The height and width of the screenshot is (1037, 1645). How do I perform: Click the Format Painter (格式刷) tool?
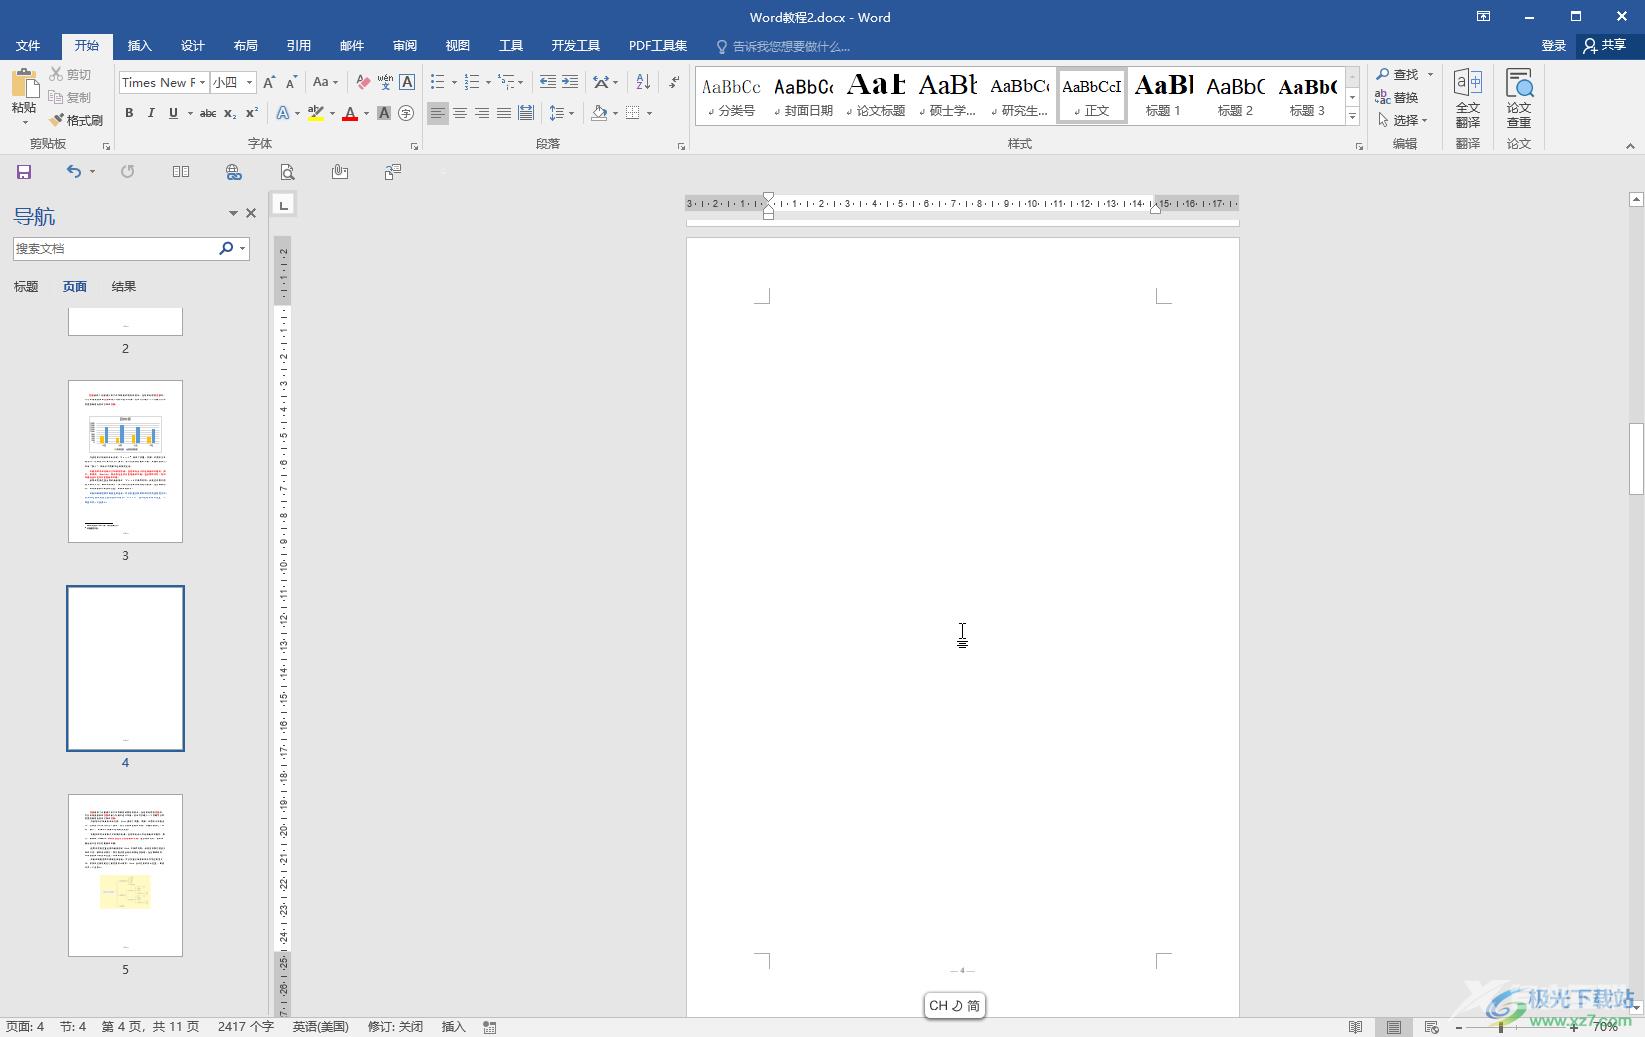(x=76, y=120)
